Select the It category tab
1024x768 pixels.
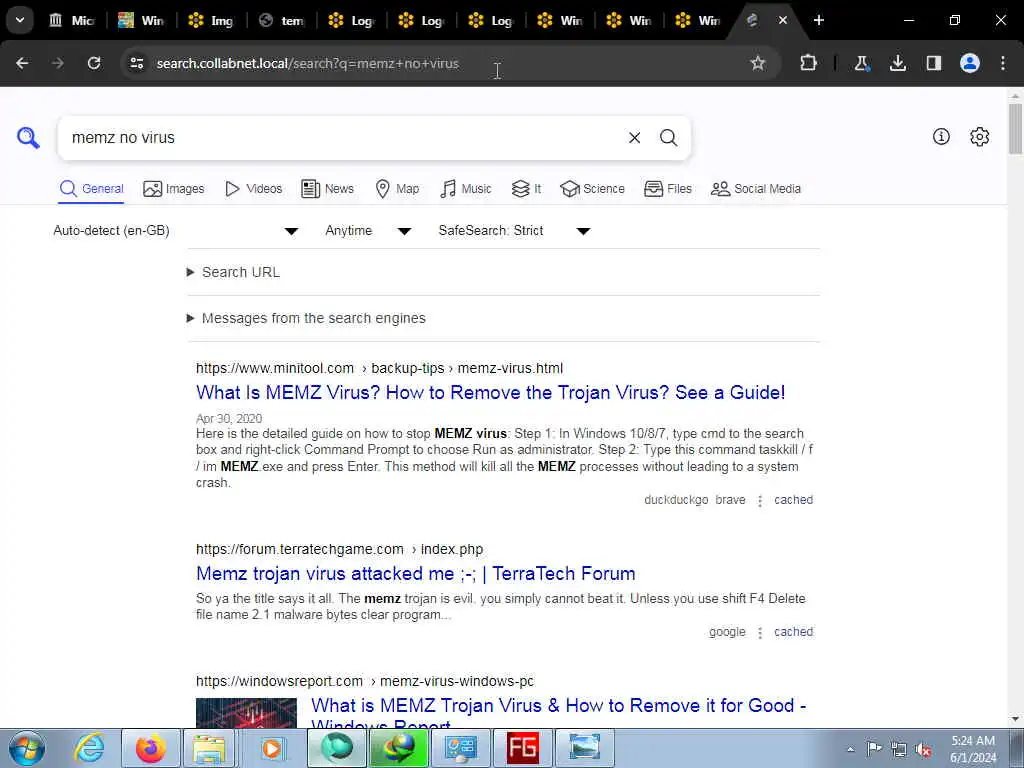coord(526,189)
